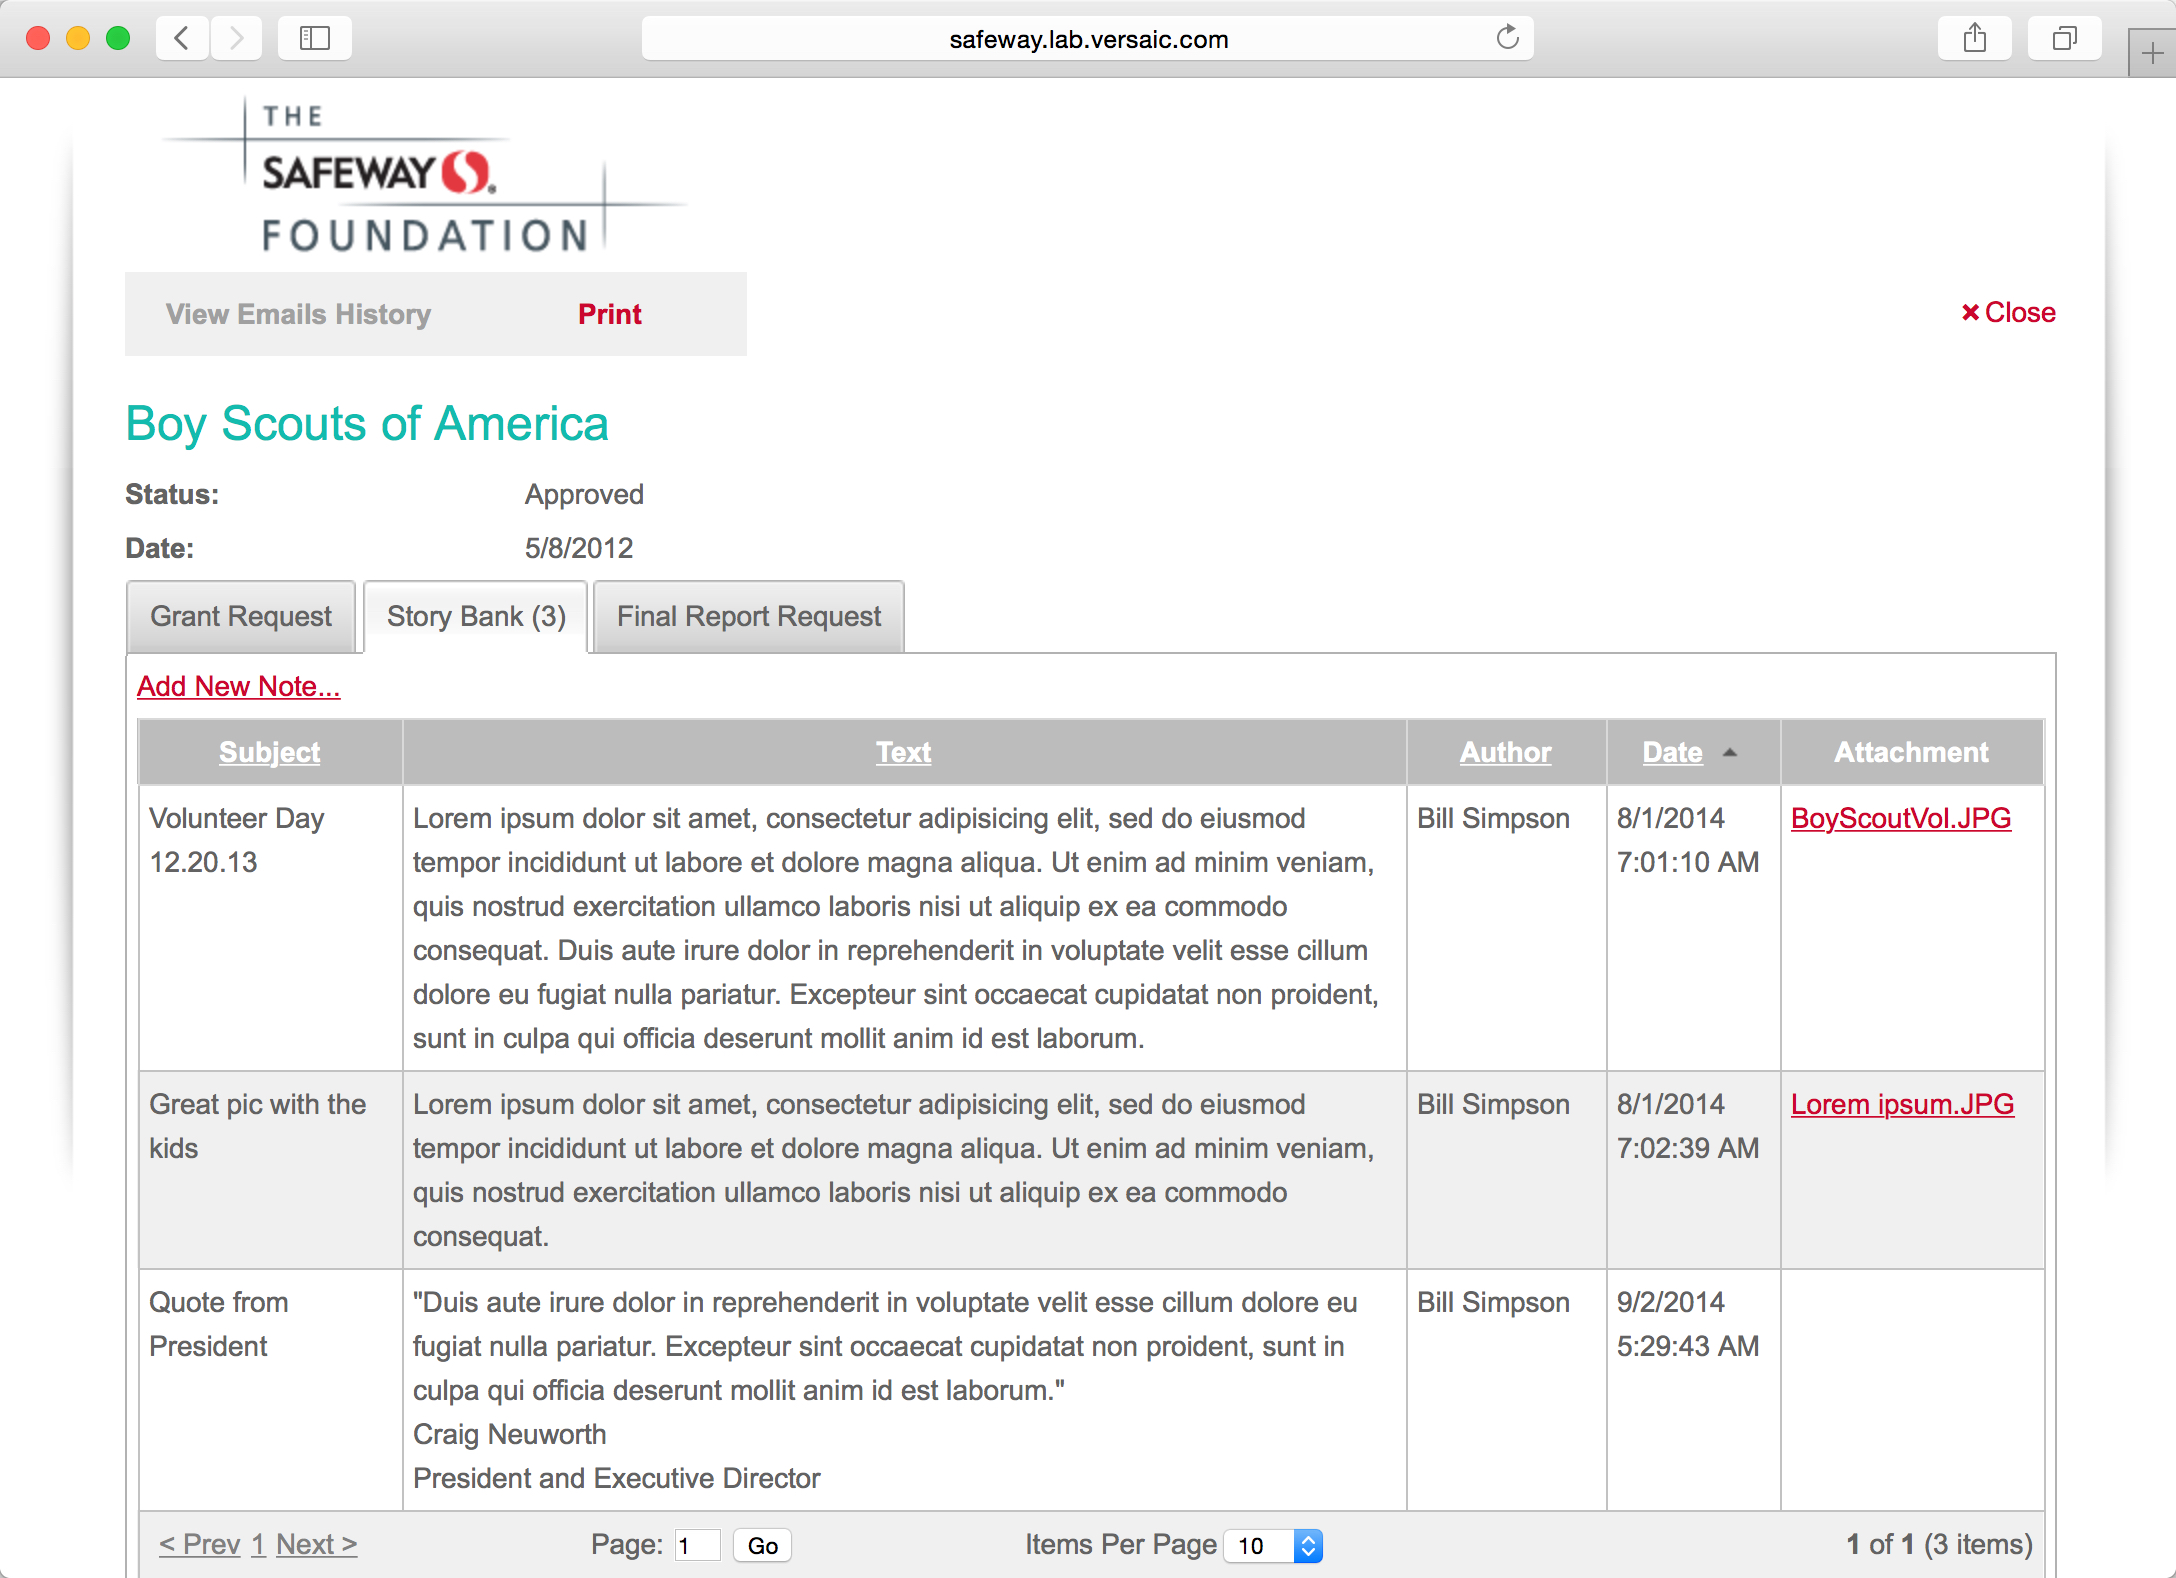
Task: Click the Attachment column header
Action: pos(1911,752)
